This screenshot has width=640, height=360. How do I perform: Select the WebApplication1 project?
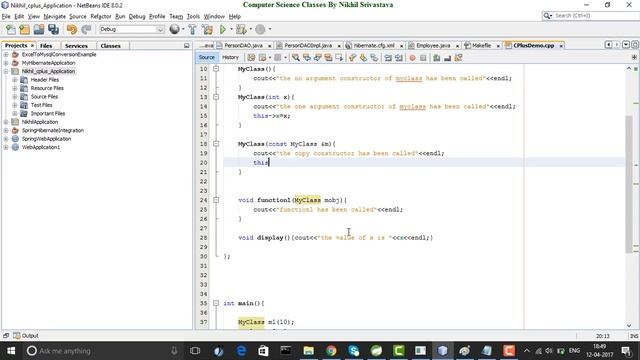[x=41, y=147]
